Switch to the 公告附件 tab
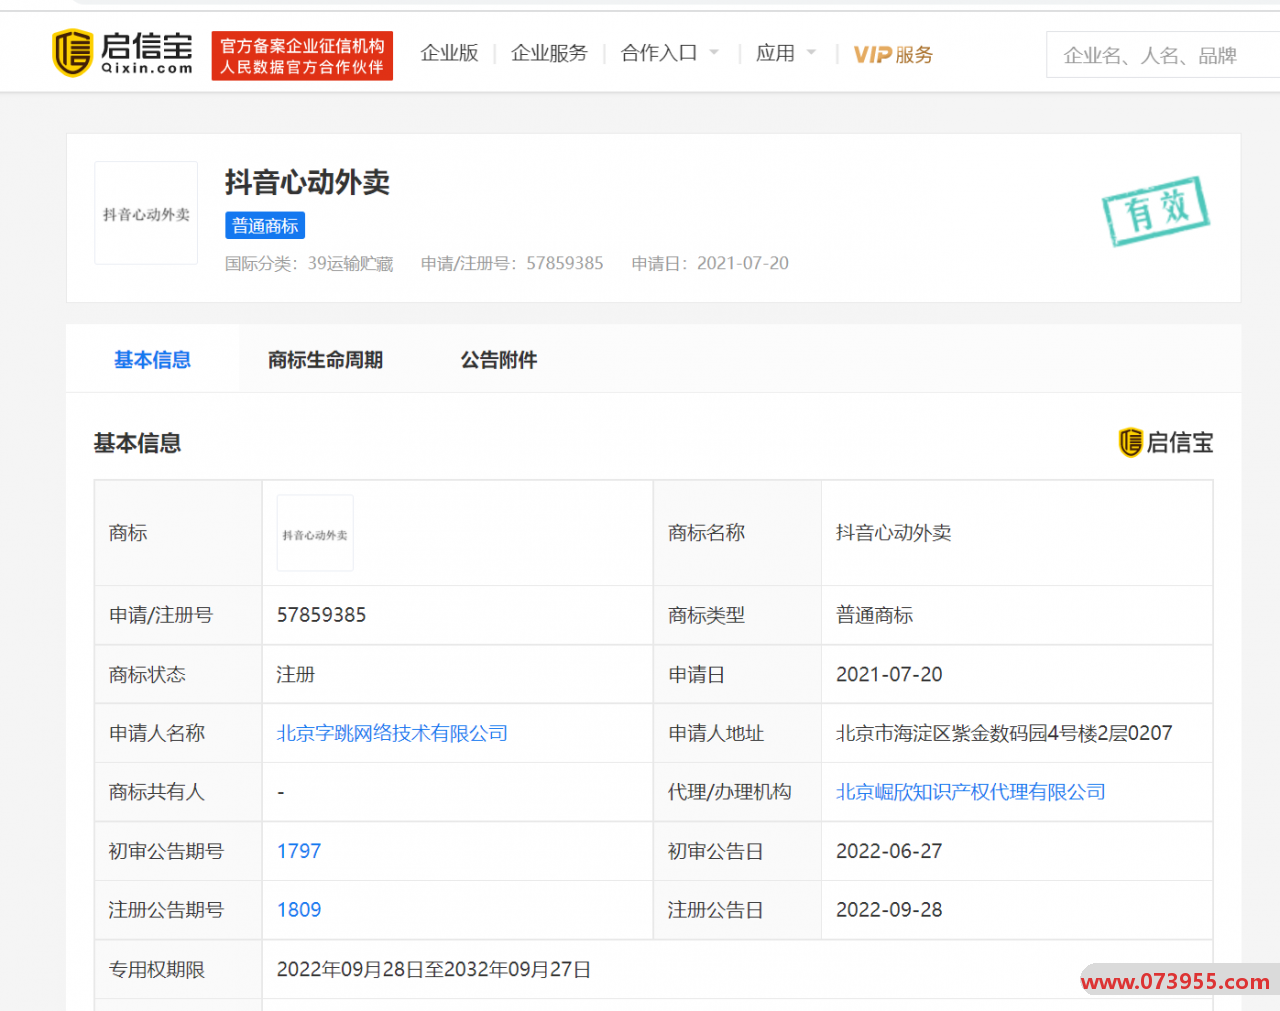1280x1011 pixels. click(x=498, y=360)
